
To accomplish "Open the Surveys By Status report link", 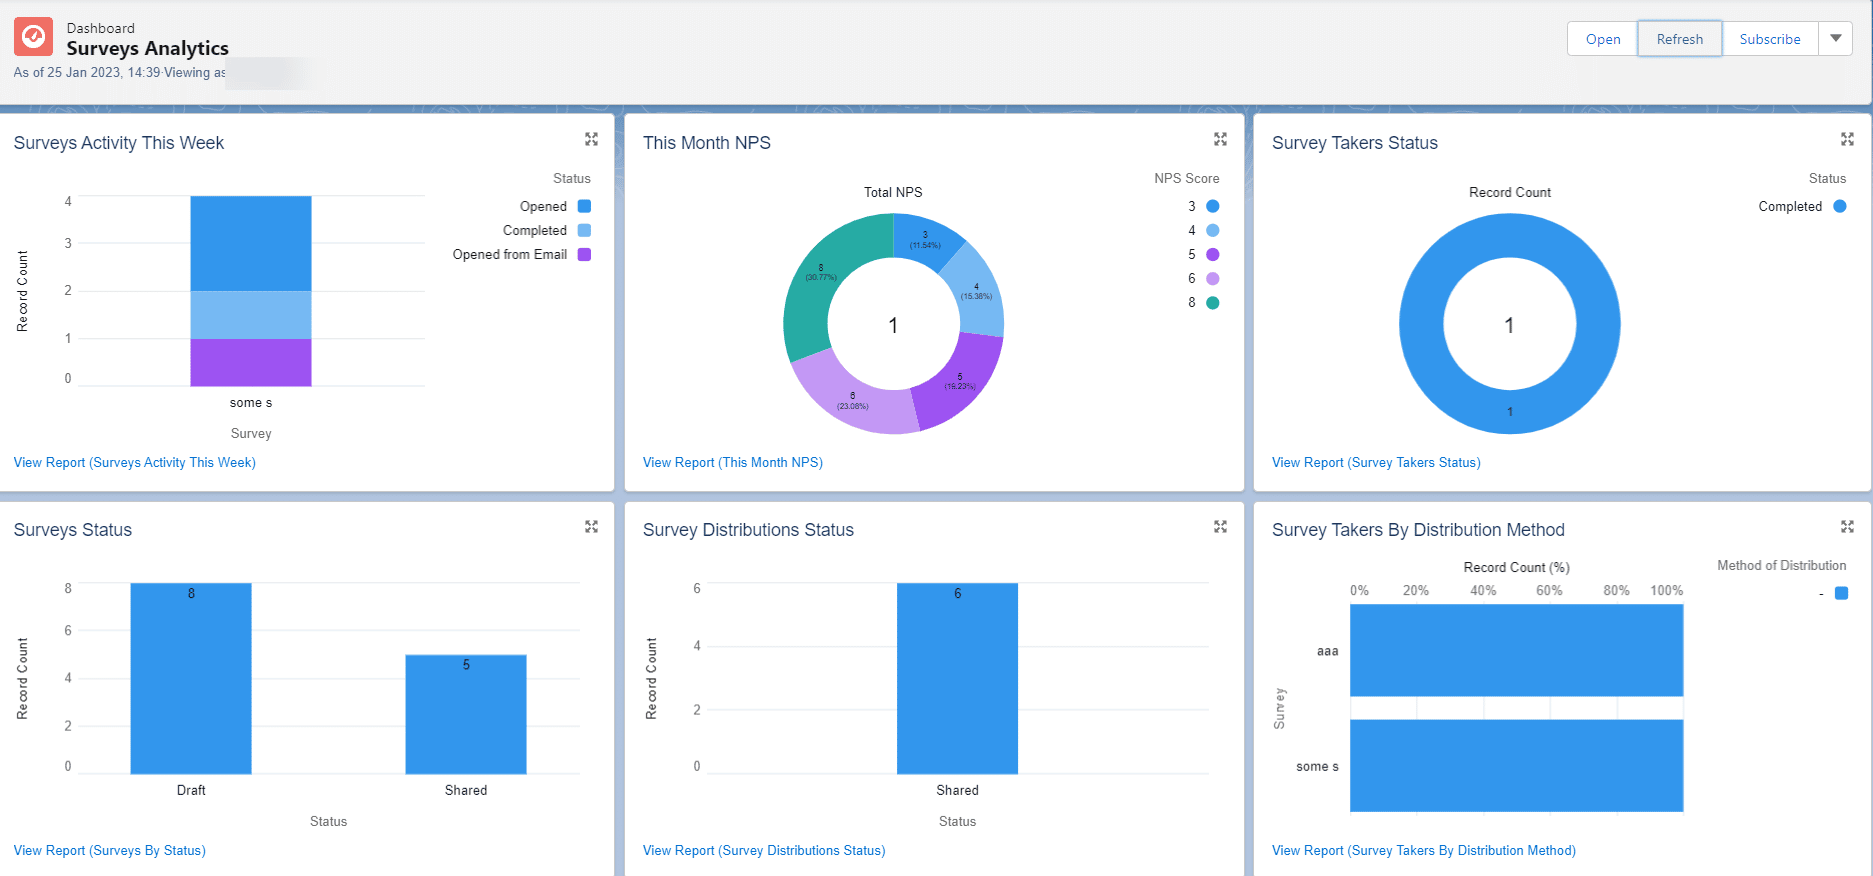I will point(110,850).
